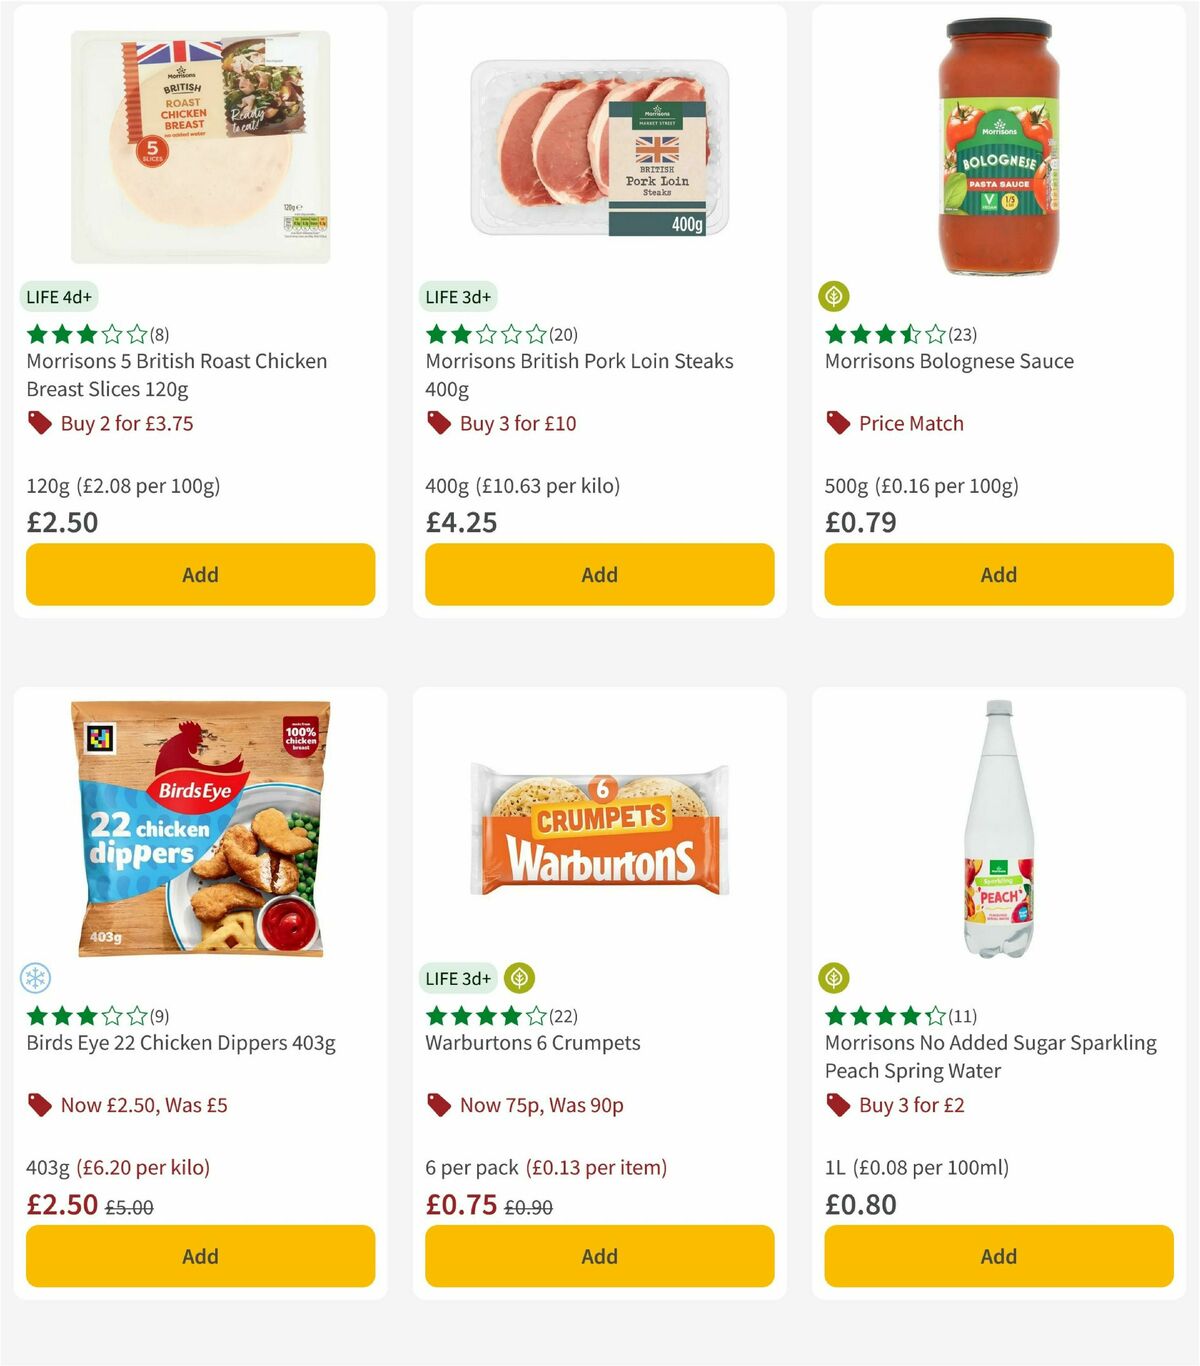Viewport: 1200px width, 1366px height.
Task: Click the third star in the Chicken Dippers rating
Action: (x=85, y=1015)
